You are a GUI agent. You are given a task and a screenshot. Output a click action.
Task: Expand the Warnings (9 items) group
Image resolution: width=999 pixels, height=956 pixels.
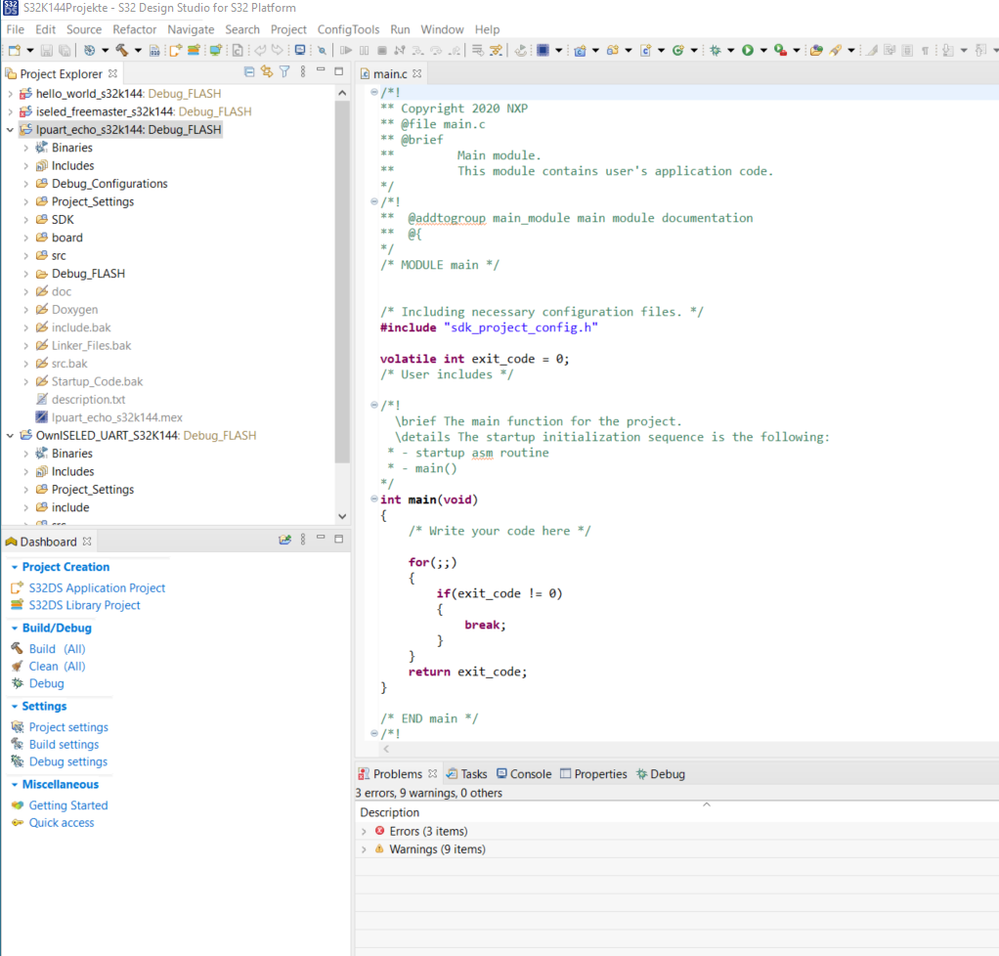click(364, 849)
